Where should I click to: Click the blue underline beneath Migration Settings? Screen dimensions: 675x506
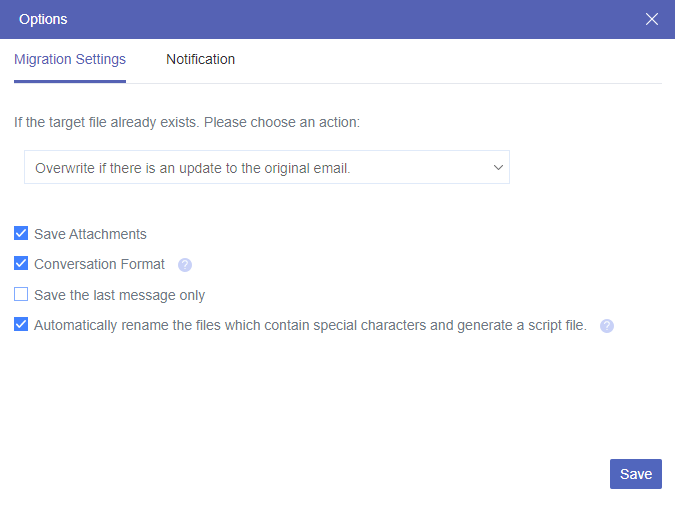coord(70,81)
